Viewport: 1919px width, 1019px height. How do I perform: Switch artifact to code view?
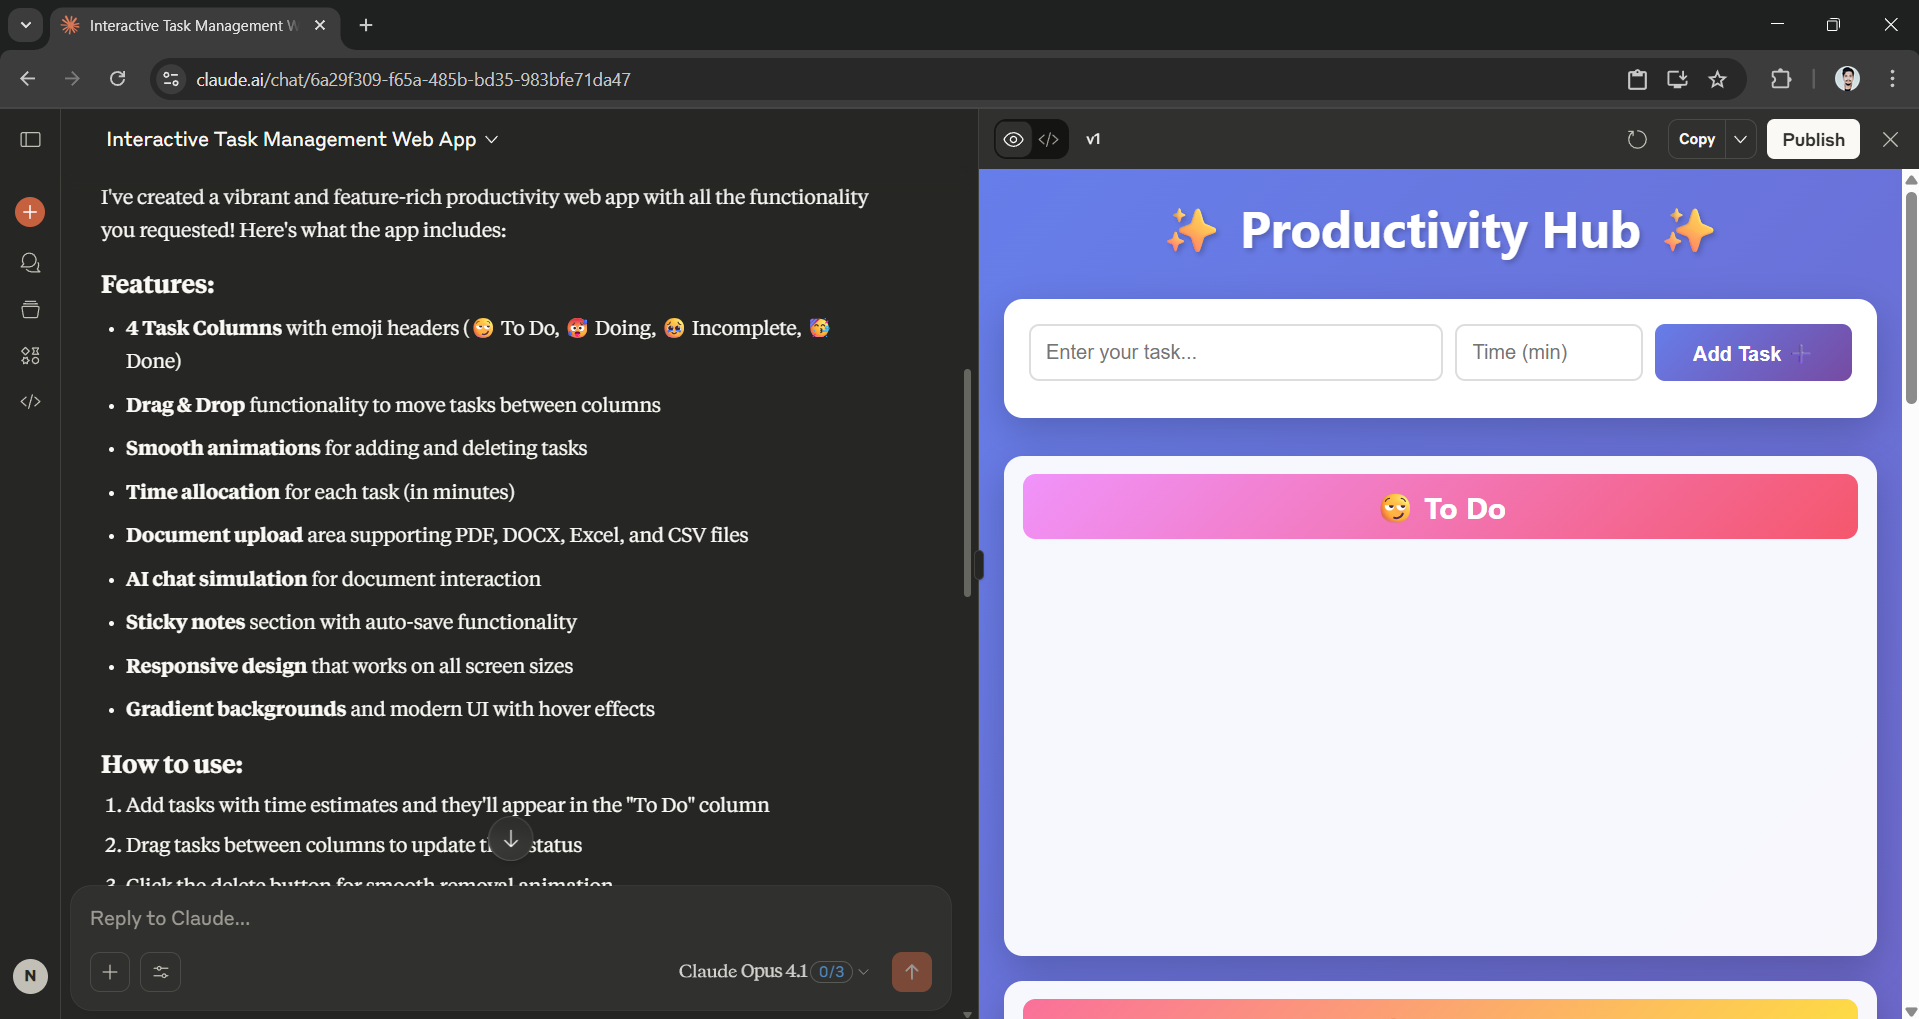coord(1048,139)
